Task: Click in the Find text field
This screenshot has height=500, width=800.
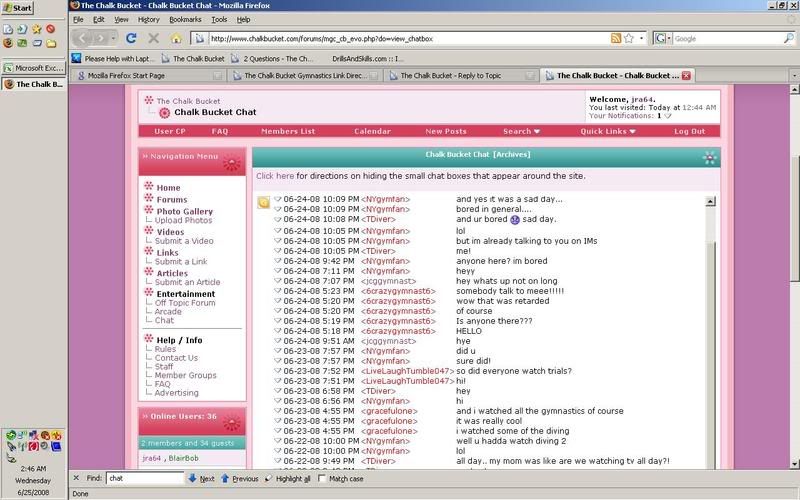Action: coord(145,478)
